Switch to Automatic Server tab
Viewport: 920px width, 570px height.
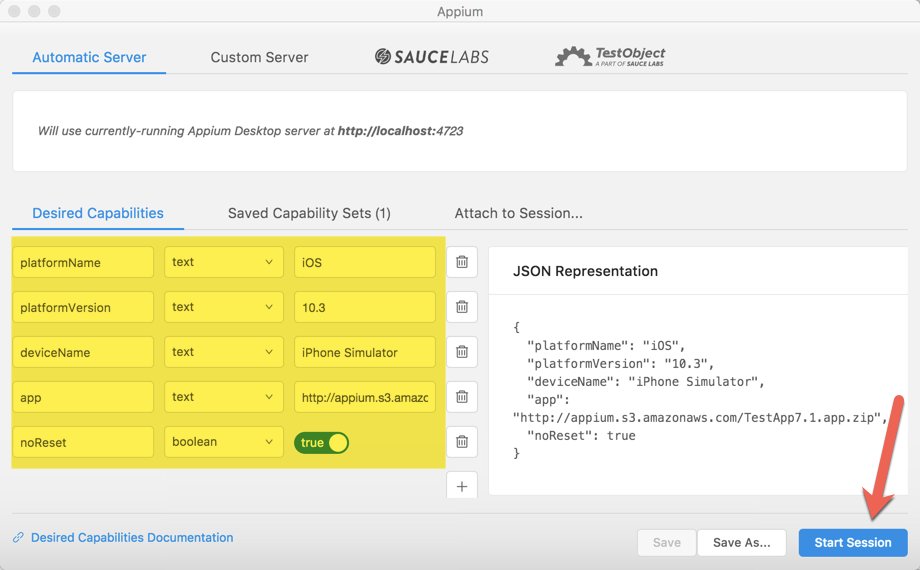tap(89, 58)
